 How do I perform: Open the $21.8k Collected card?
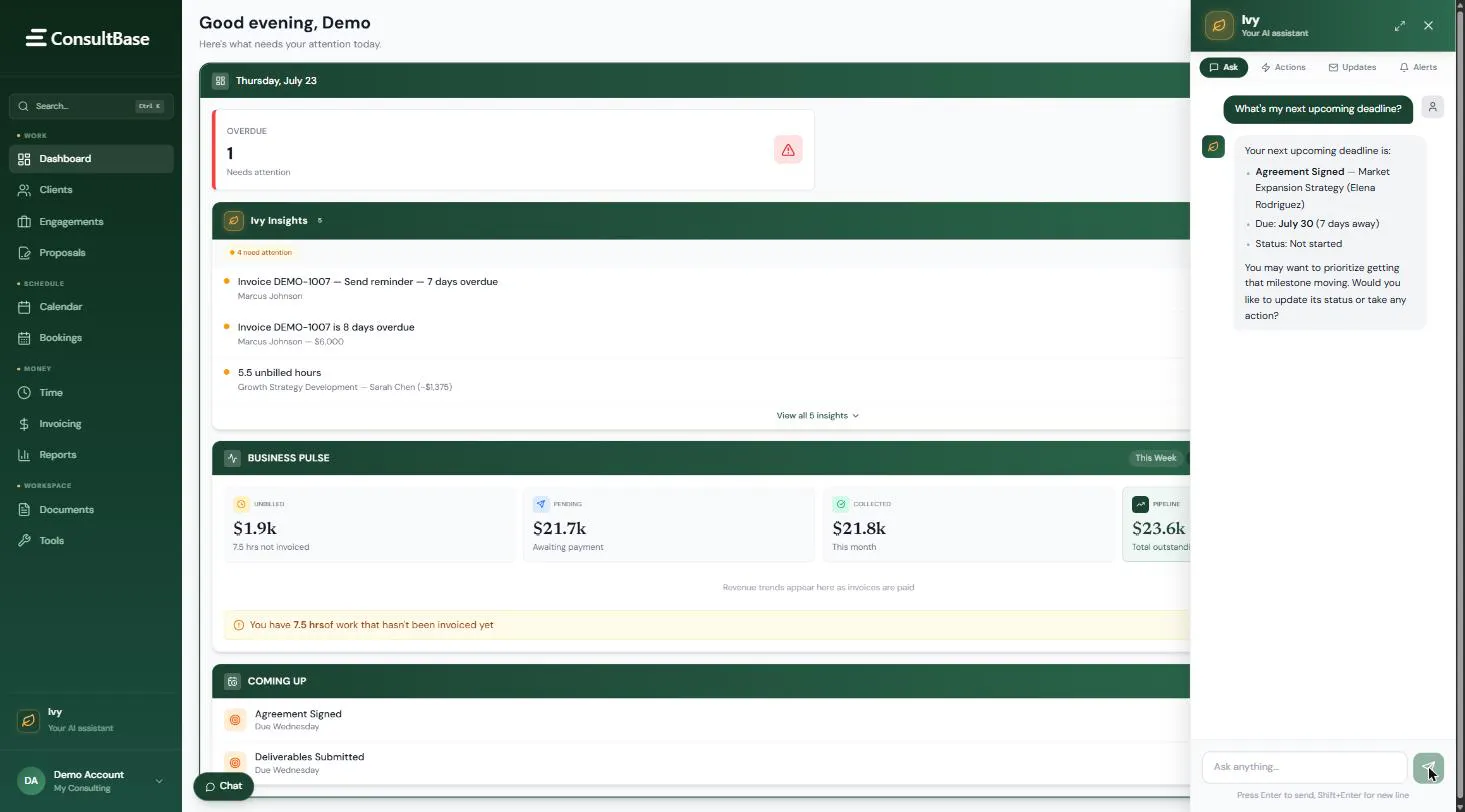click(968, 524)
